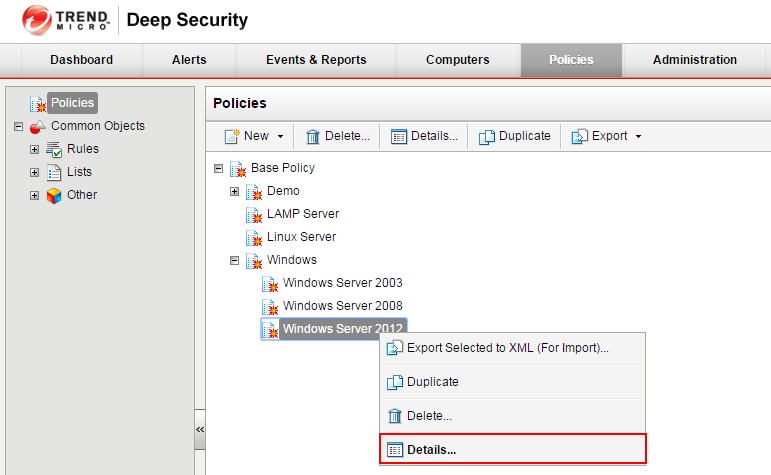Image resolution: width=771 pixels, height=475 pixels.
Task: Click the Policies sidebar icon
Action: pyautogui.click(x=38, y=104)
